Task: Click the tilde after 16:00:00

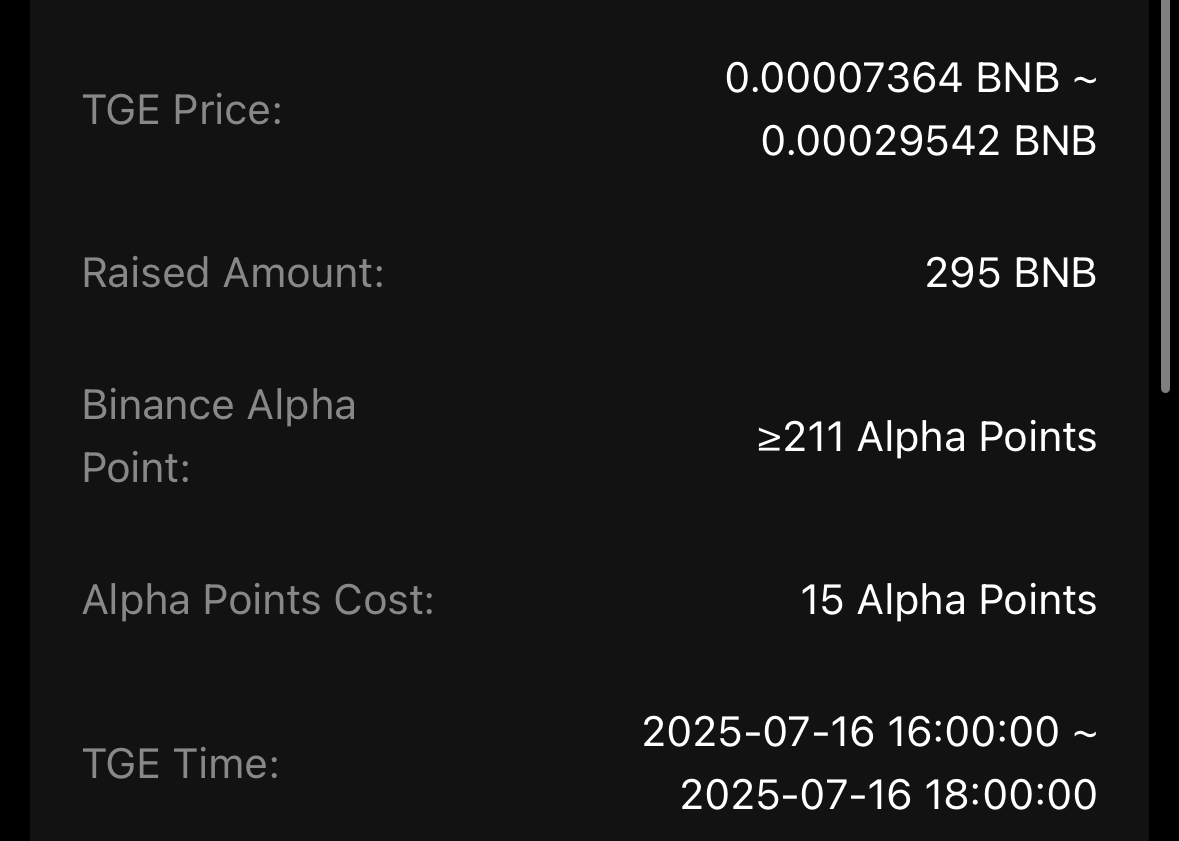Action: click(x=1084, y=733)
